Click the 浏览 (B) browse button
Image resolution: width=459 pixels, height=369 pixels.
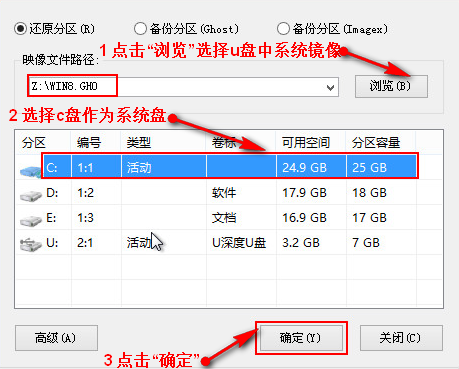pos(391,86)
